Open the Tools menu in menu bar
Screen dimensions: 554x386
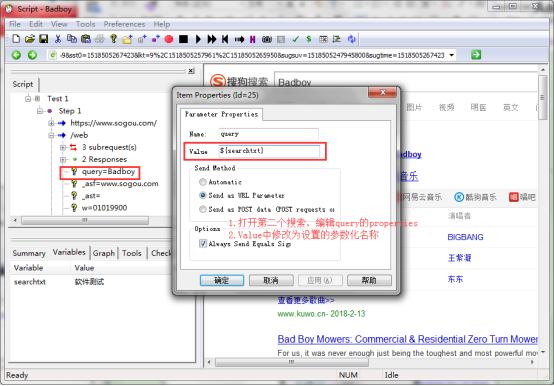point(86,24)
